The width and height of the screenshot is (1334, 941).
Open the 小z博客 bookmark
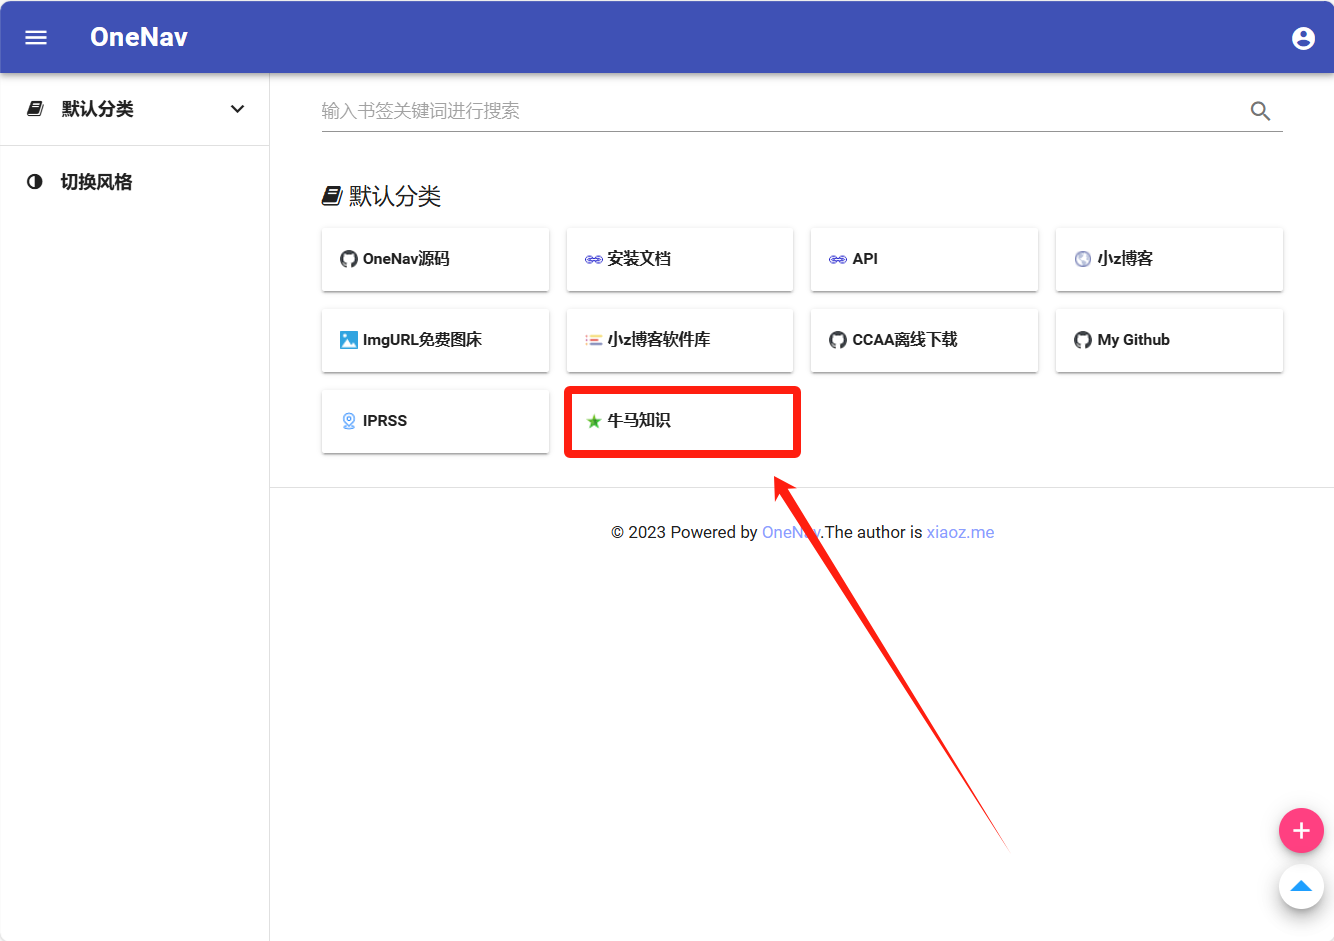click(1168, 259)
